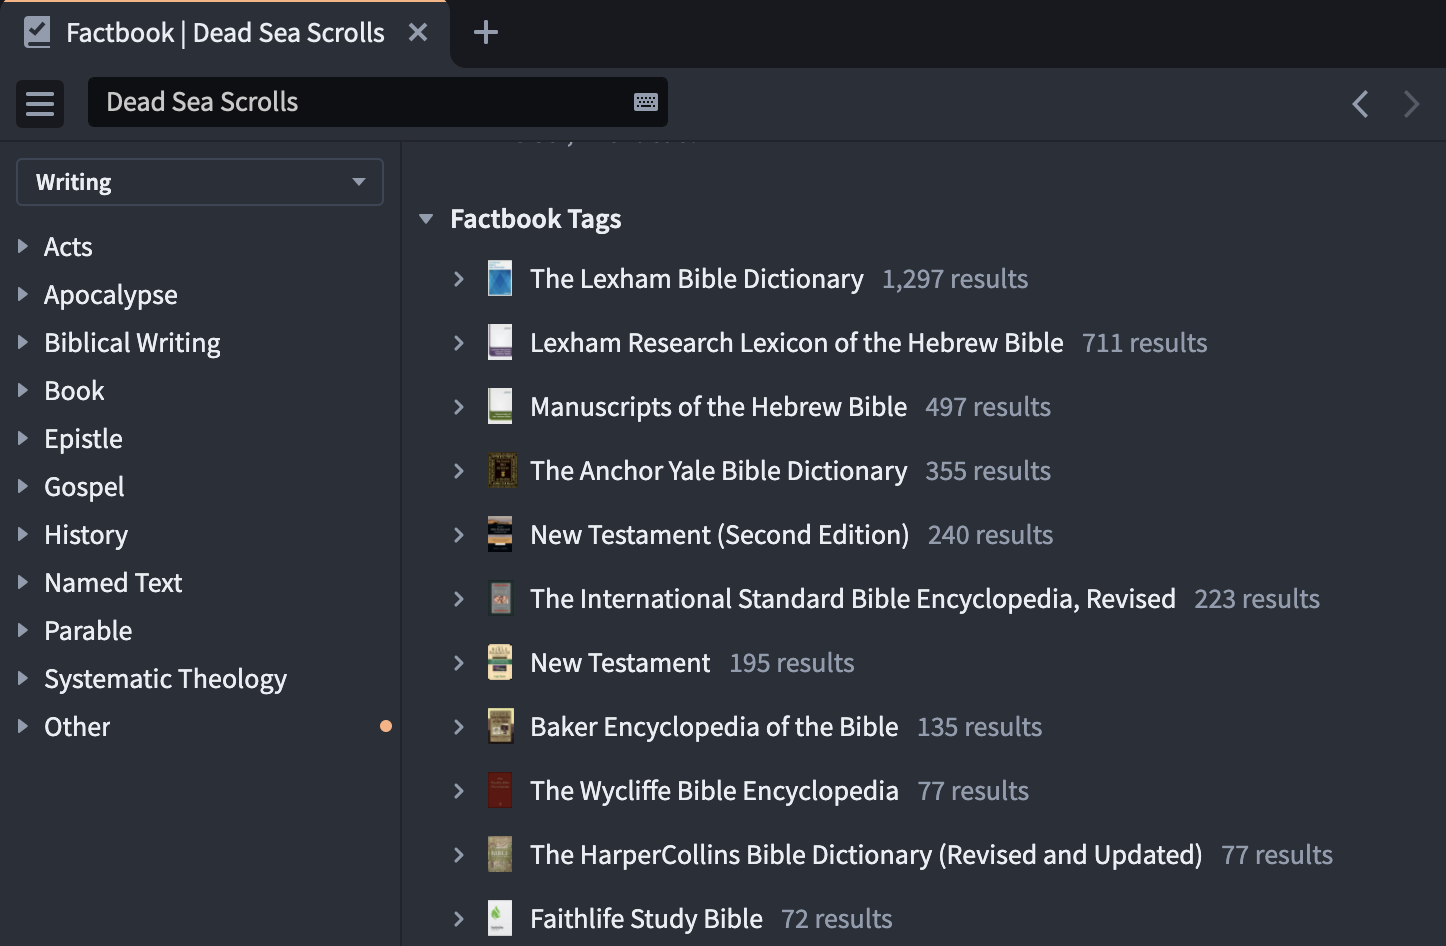Image resolution: width=1446 pixels, height=946 pixels.
Task: Select the Parable item in sidebar
Action: coord(88,631)
